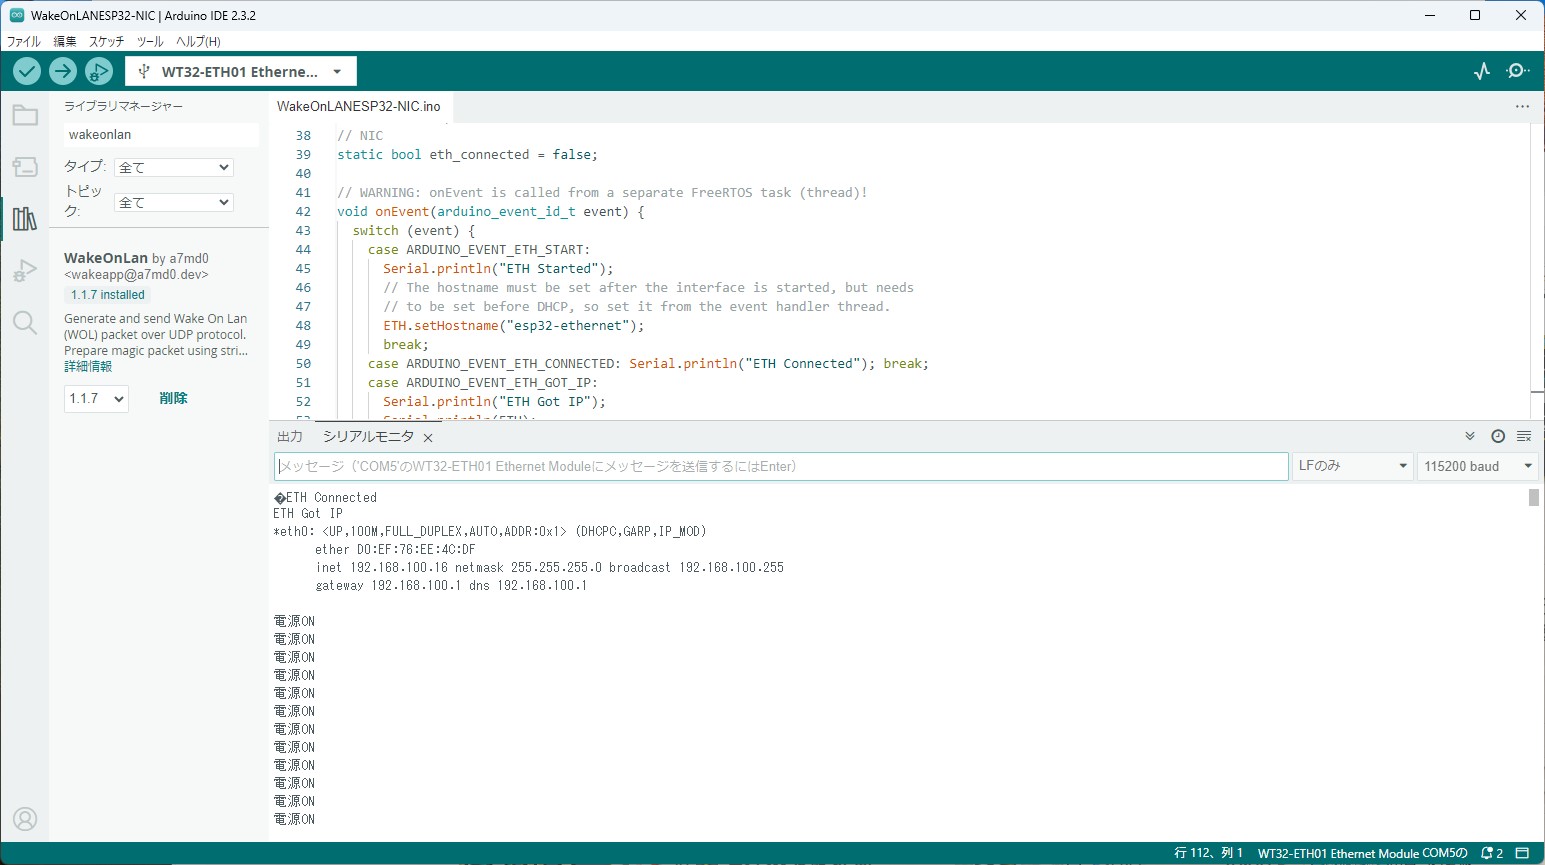
Task: Open the 115200 baud dropdown
Action: (x=1477, y=466)
